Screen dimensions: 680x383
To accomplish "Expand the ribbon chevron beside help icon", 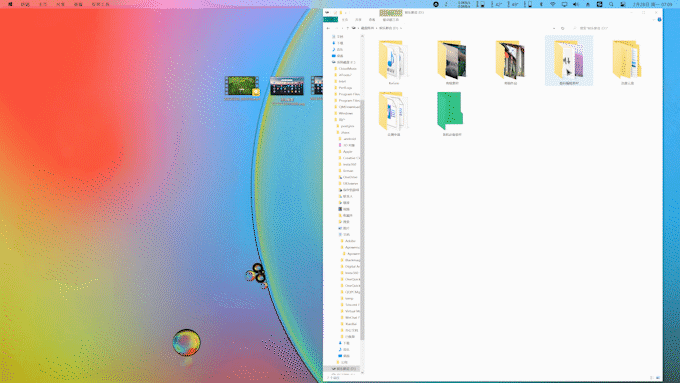I will 654,20.
